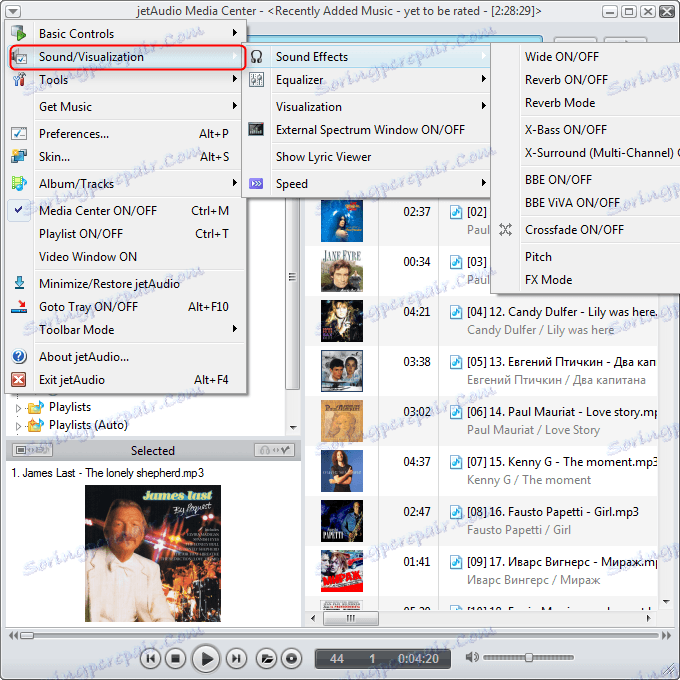Viewport: 680px width, 680px height.
Task: Click the Goto Tray icon
Action: (19, 306)
